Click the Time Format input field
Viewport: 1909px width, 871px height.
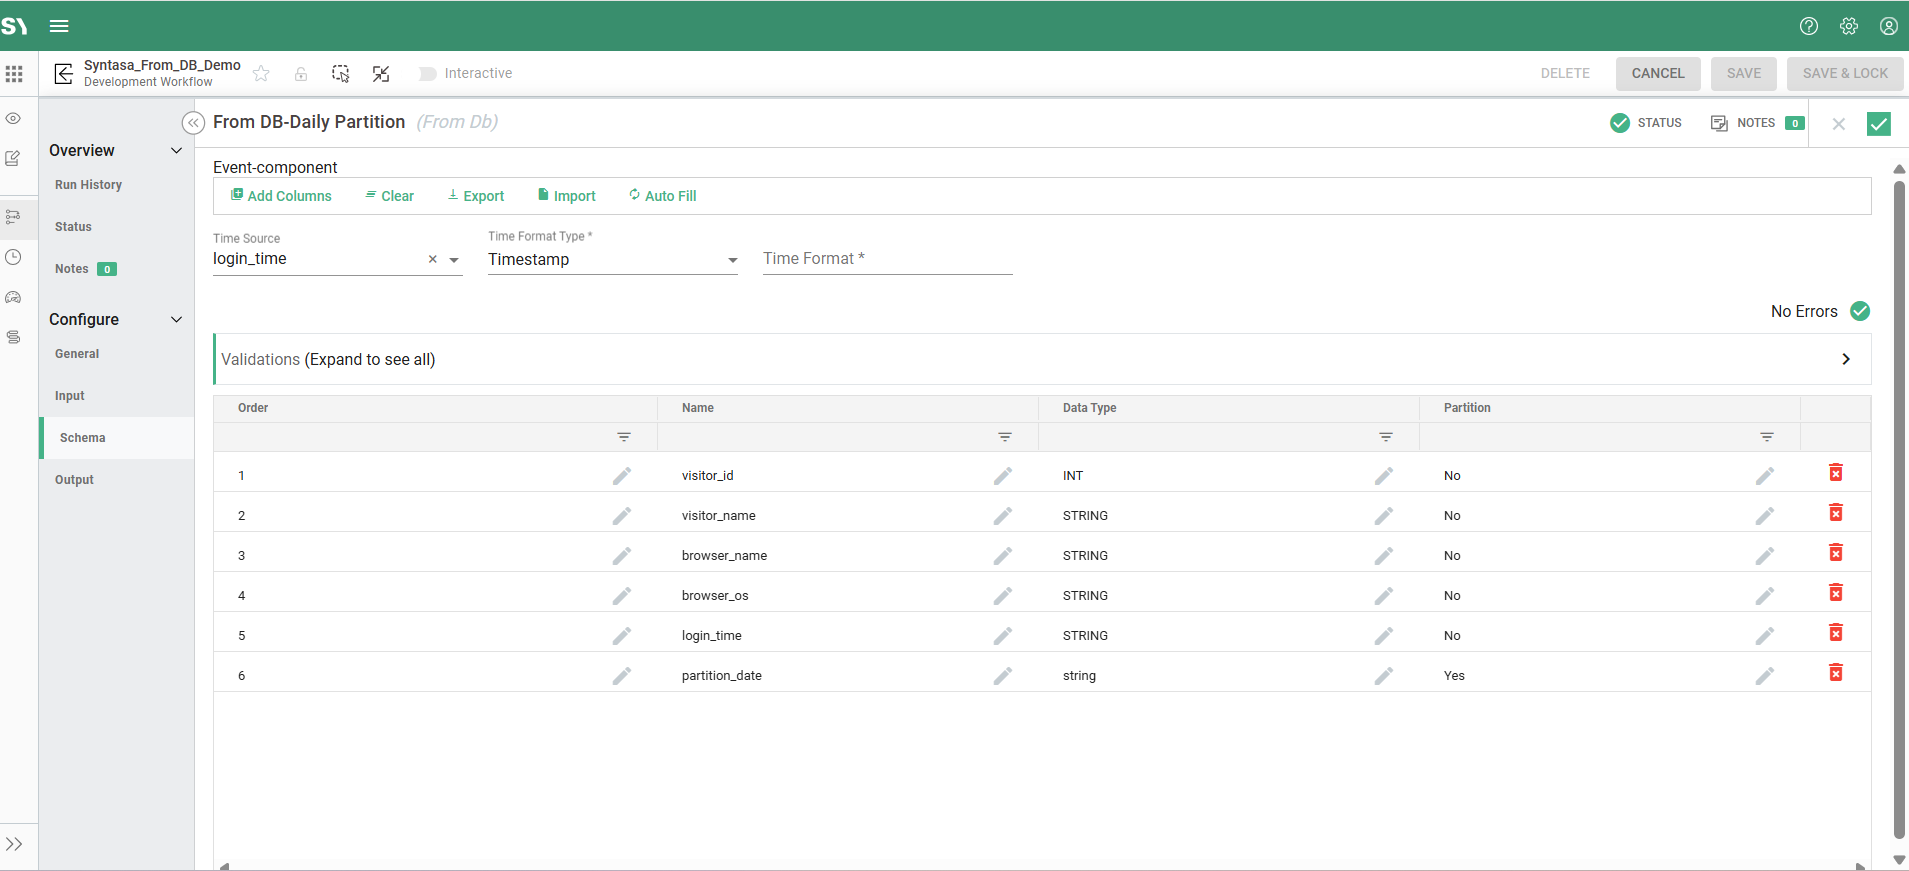887,259
